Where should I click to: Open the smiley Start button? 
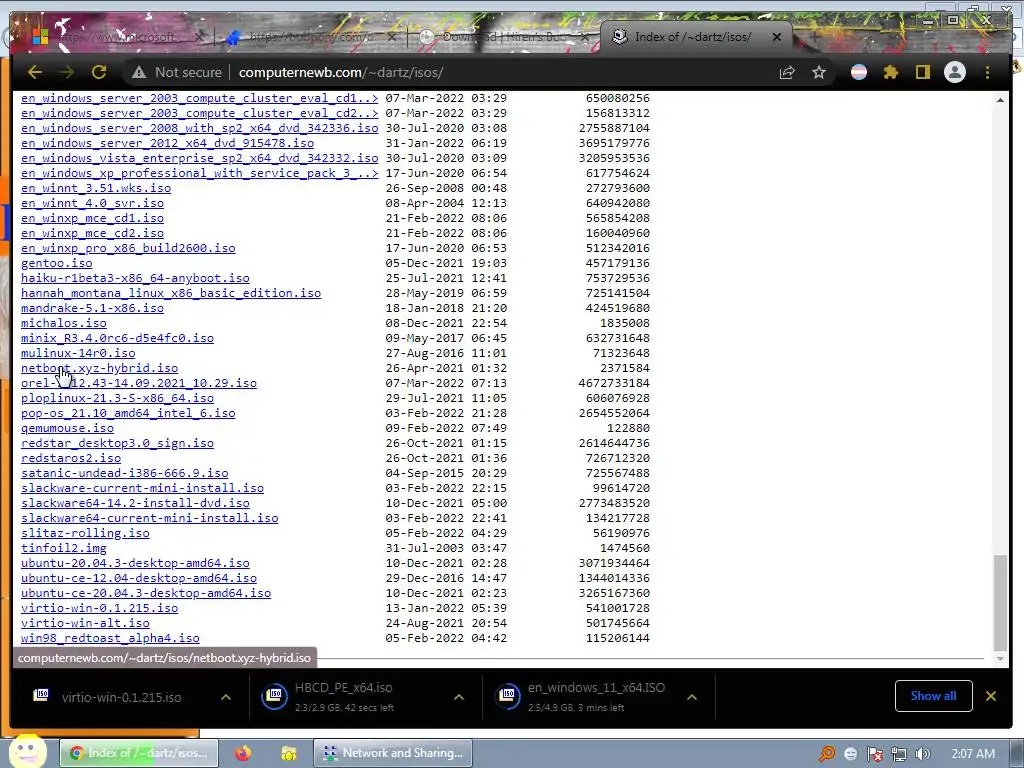(x=27, y=751)
